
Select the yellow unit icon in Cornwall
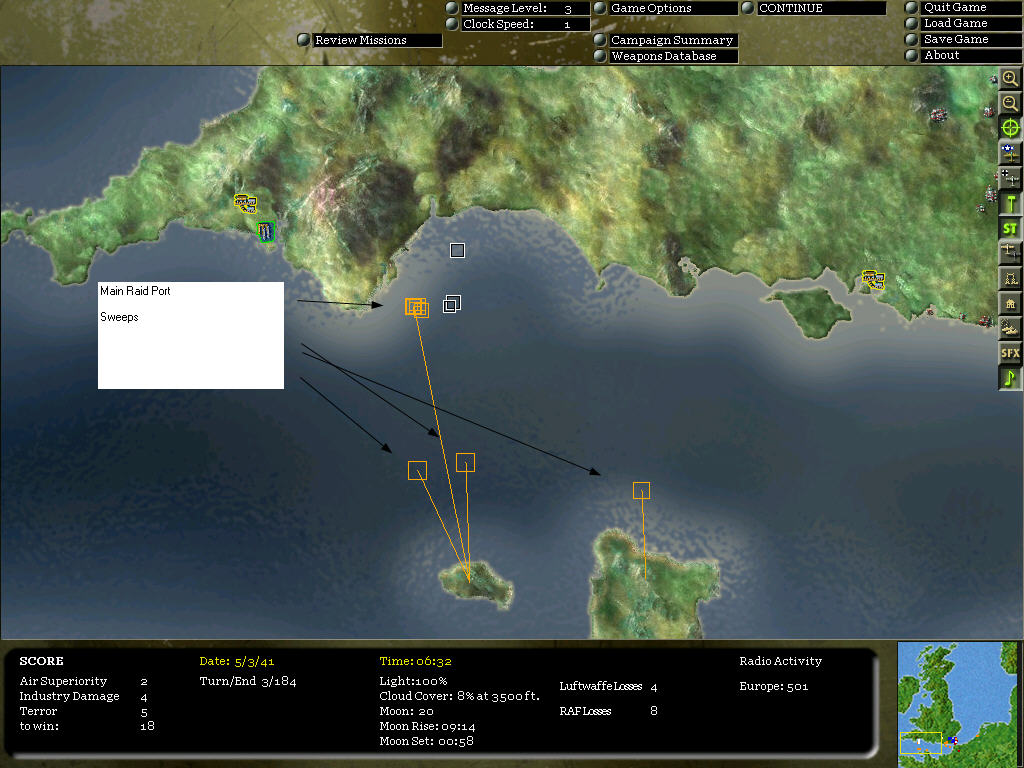point(246,203)
